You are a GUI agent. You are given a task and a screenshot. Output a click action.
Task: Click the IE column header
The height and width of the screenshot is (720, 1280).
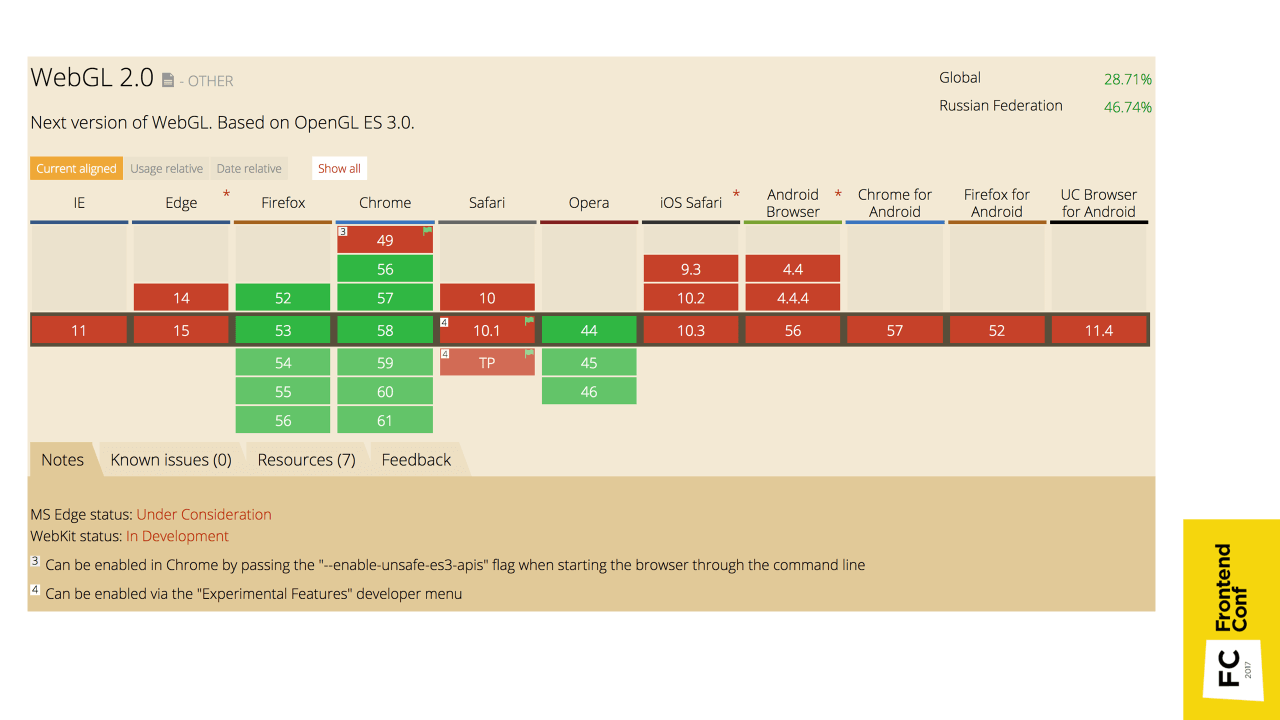79,203
